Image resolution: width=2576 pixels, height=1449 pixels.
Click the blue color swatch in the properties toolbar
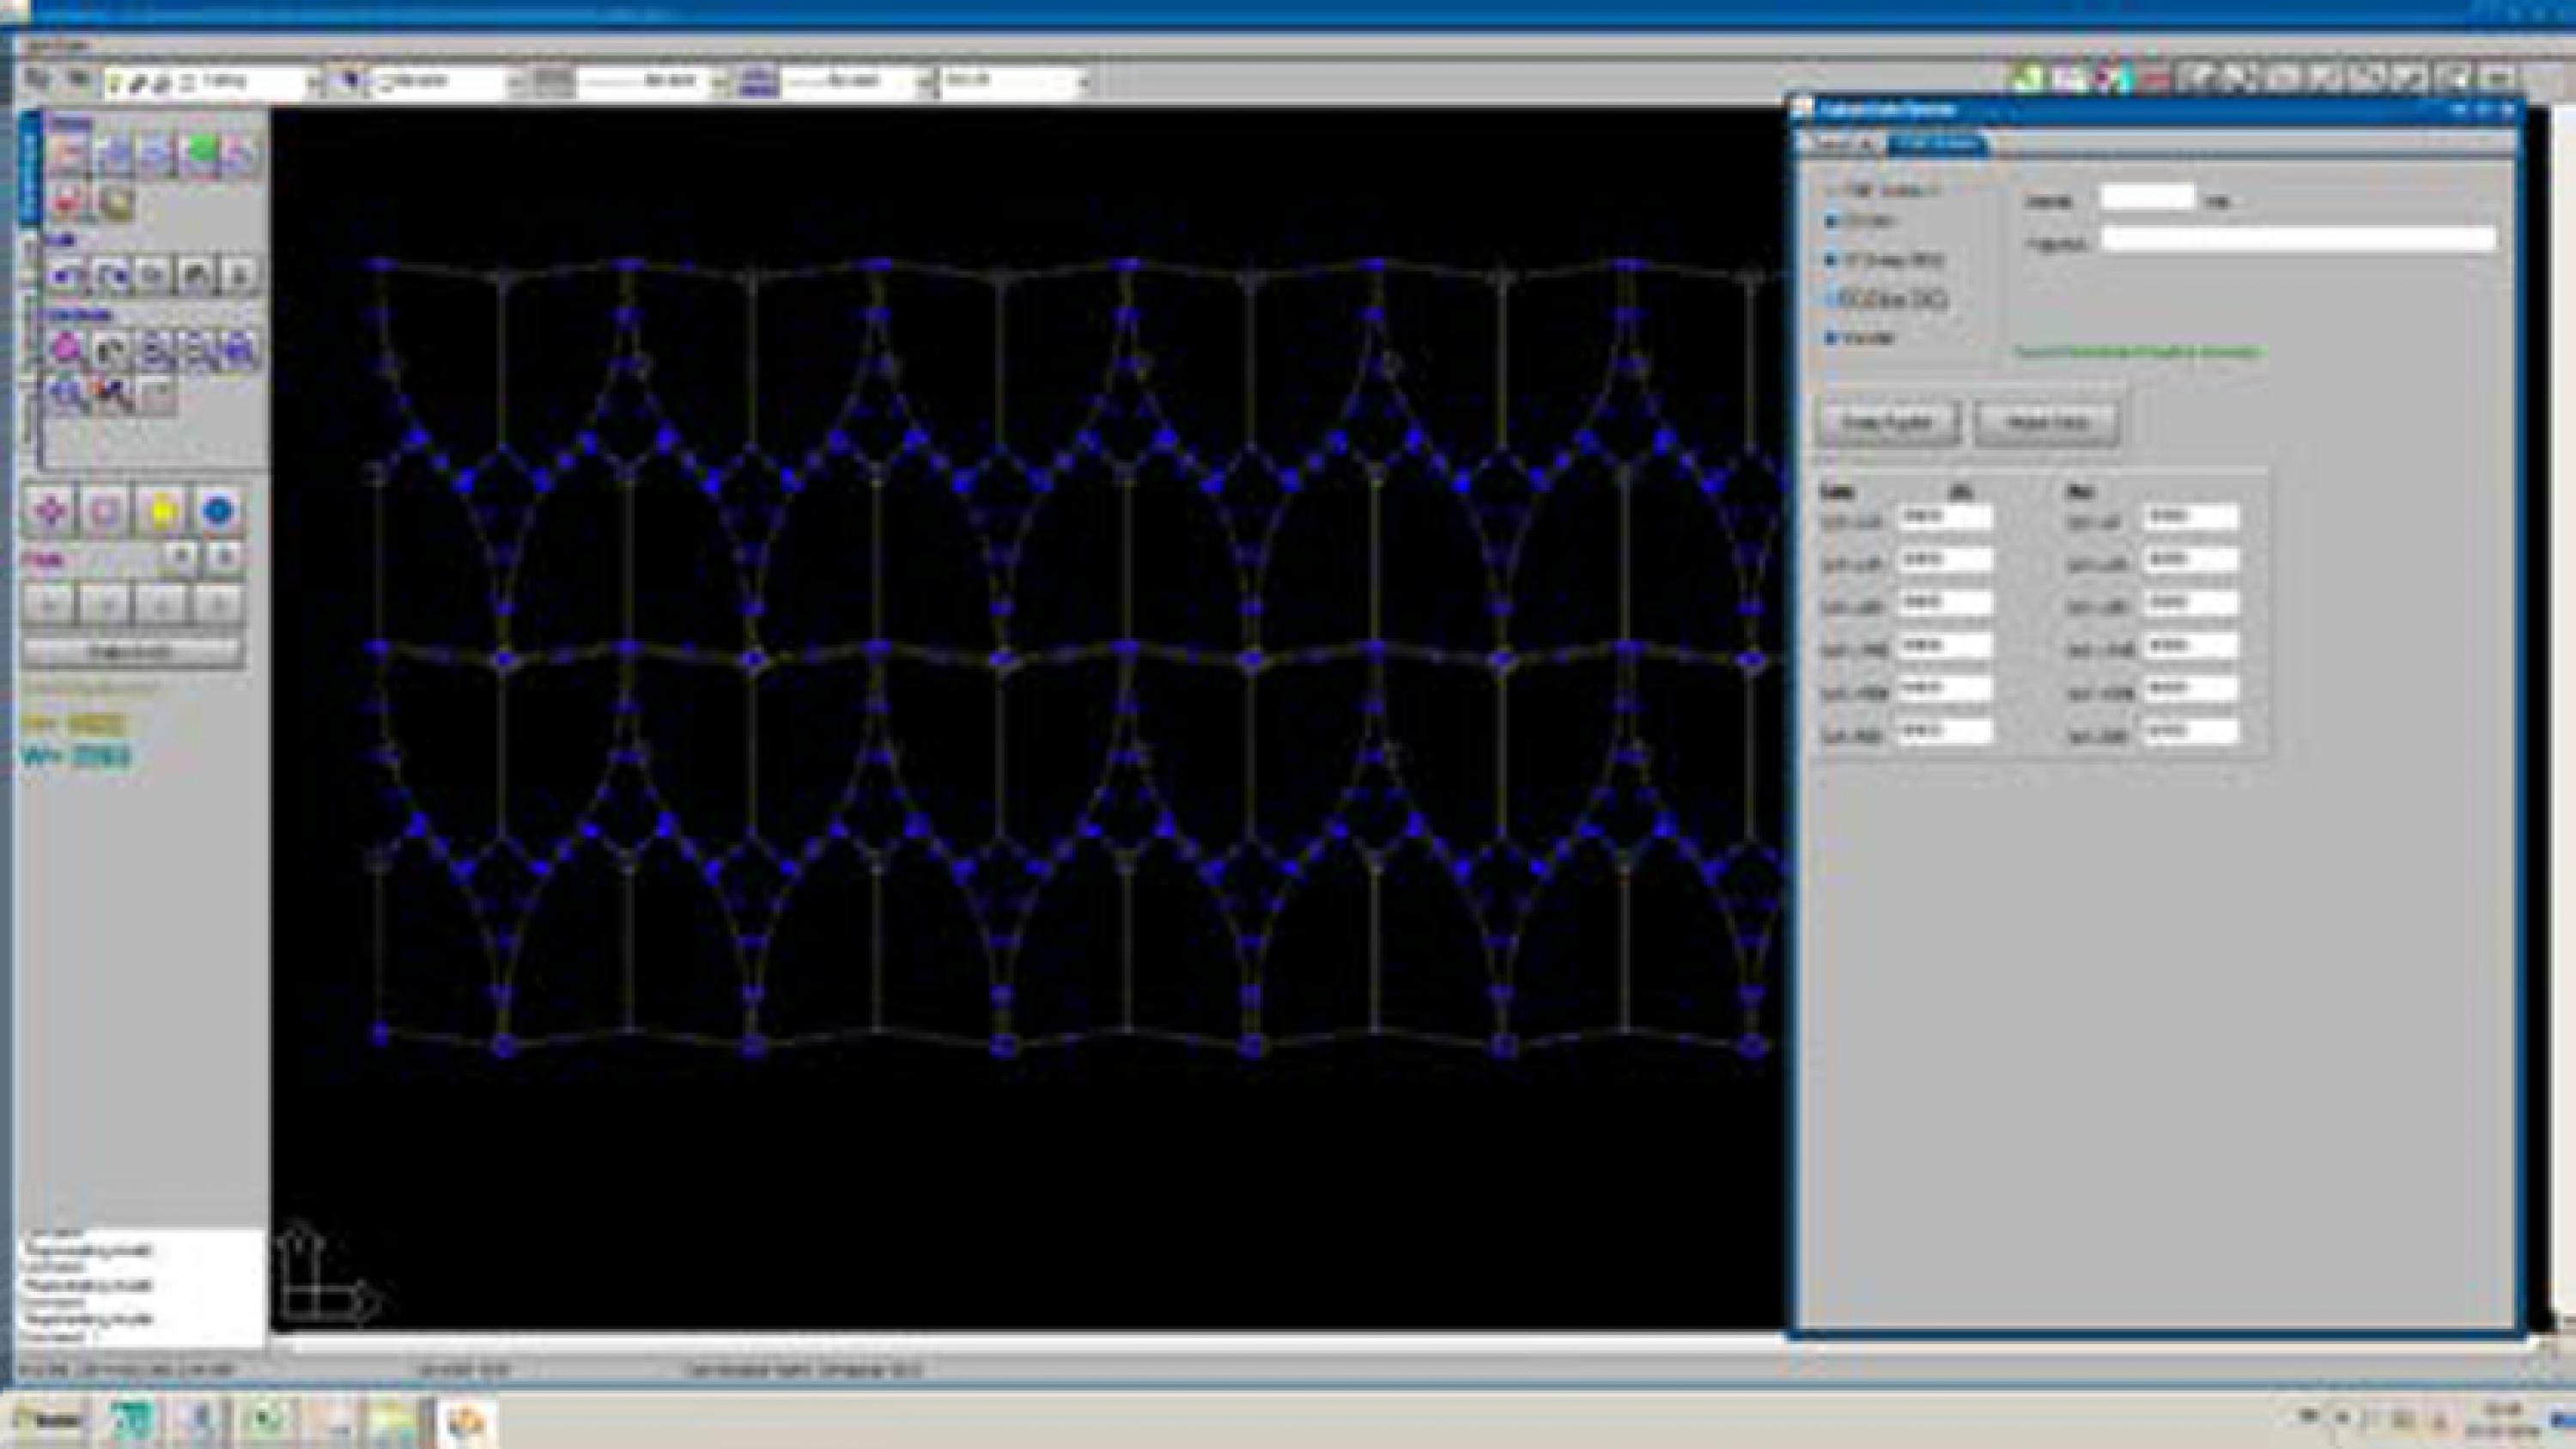pos(348,81)
